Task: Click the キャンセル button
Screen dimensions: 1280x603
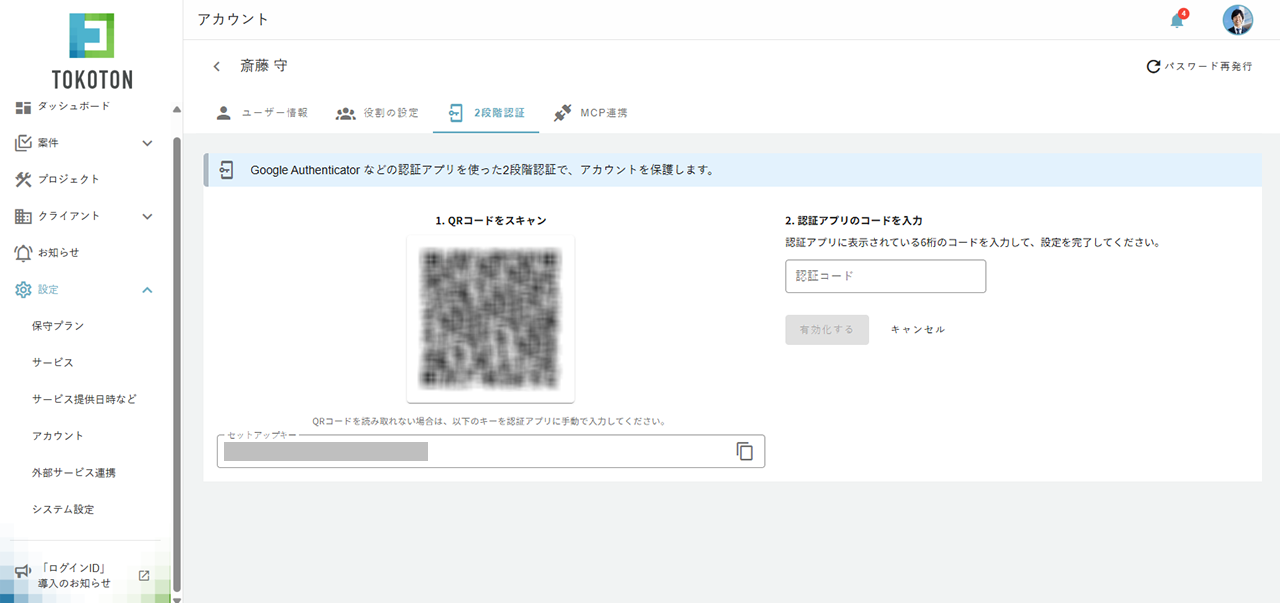Action: (918, 330)
